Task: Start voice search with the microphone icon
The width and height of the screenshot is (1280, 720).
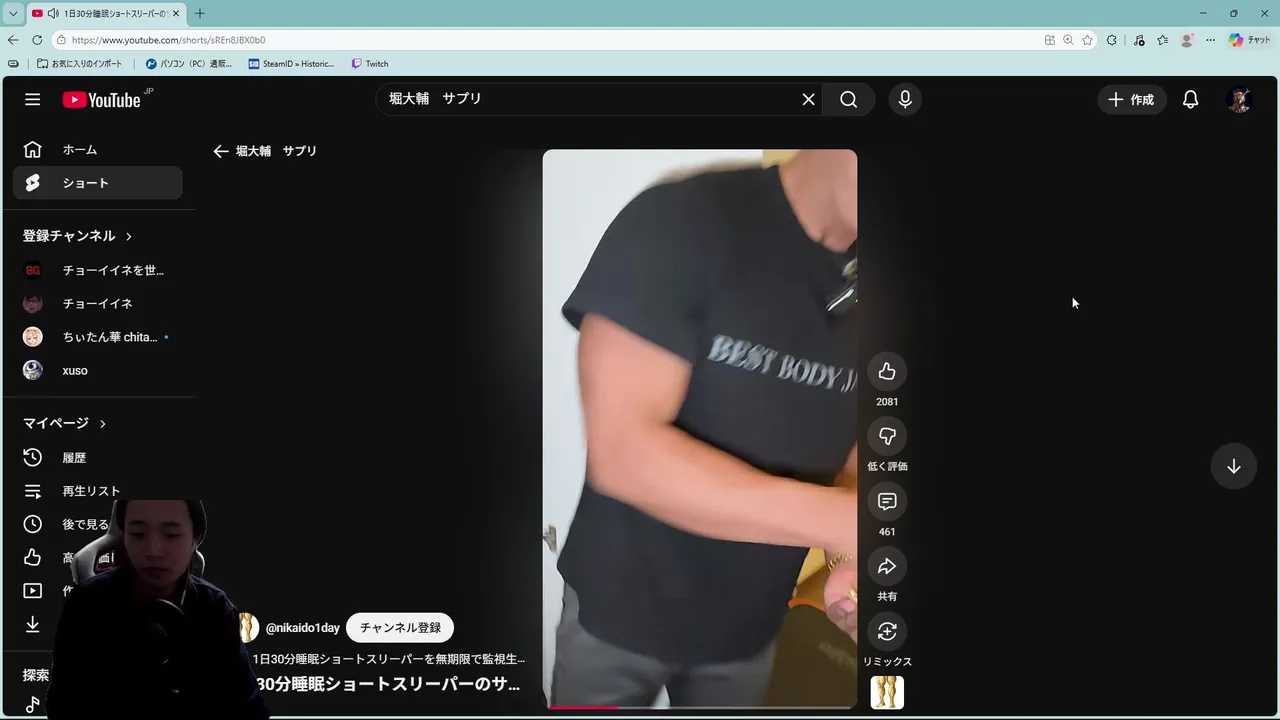Action: pos(905,99)
